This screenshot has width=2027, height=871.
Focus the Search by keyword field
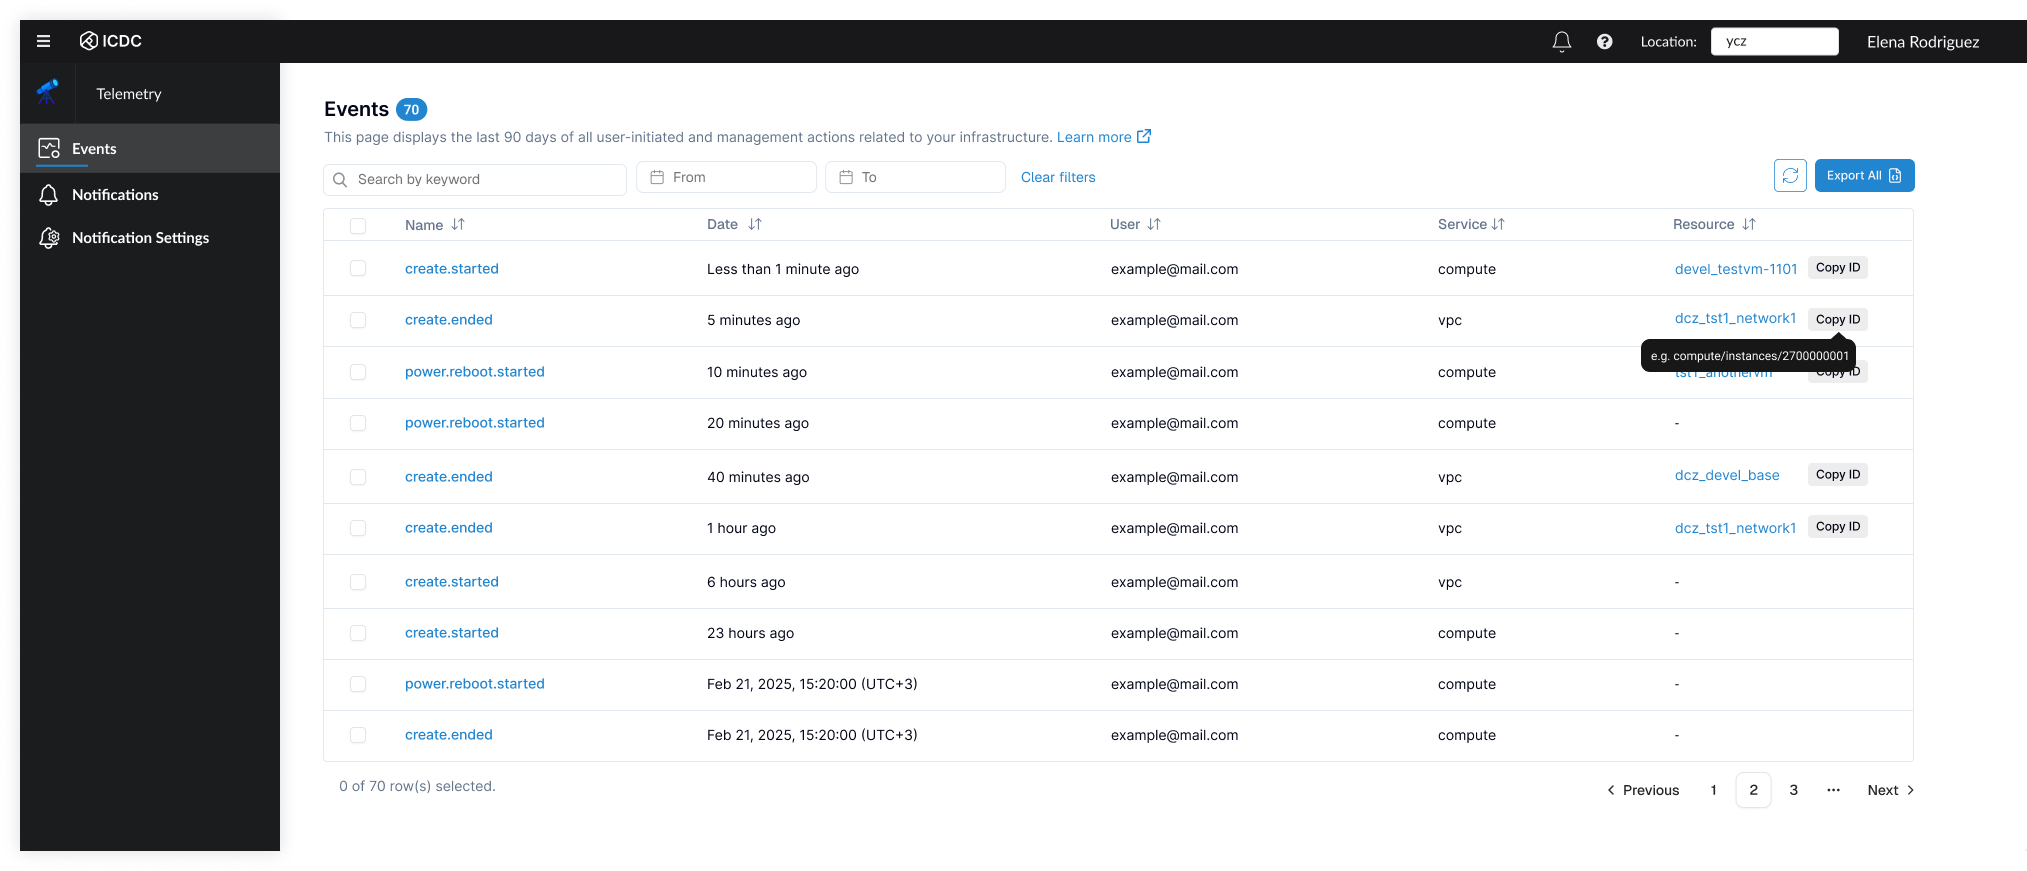pyautogui.click(x=475, y=179)
